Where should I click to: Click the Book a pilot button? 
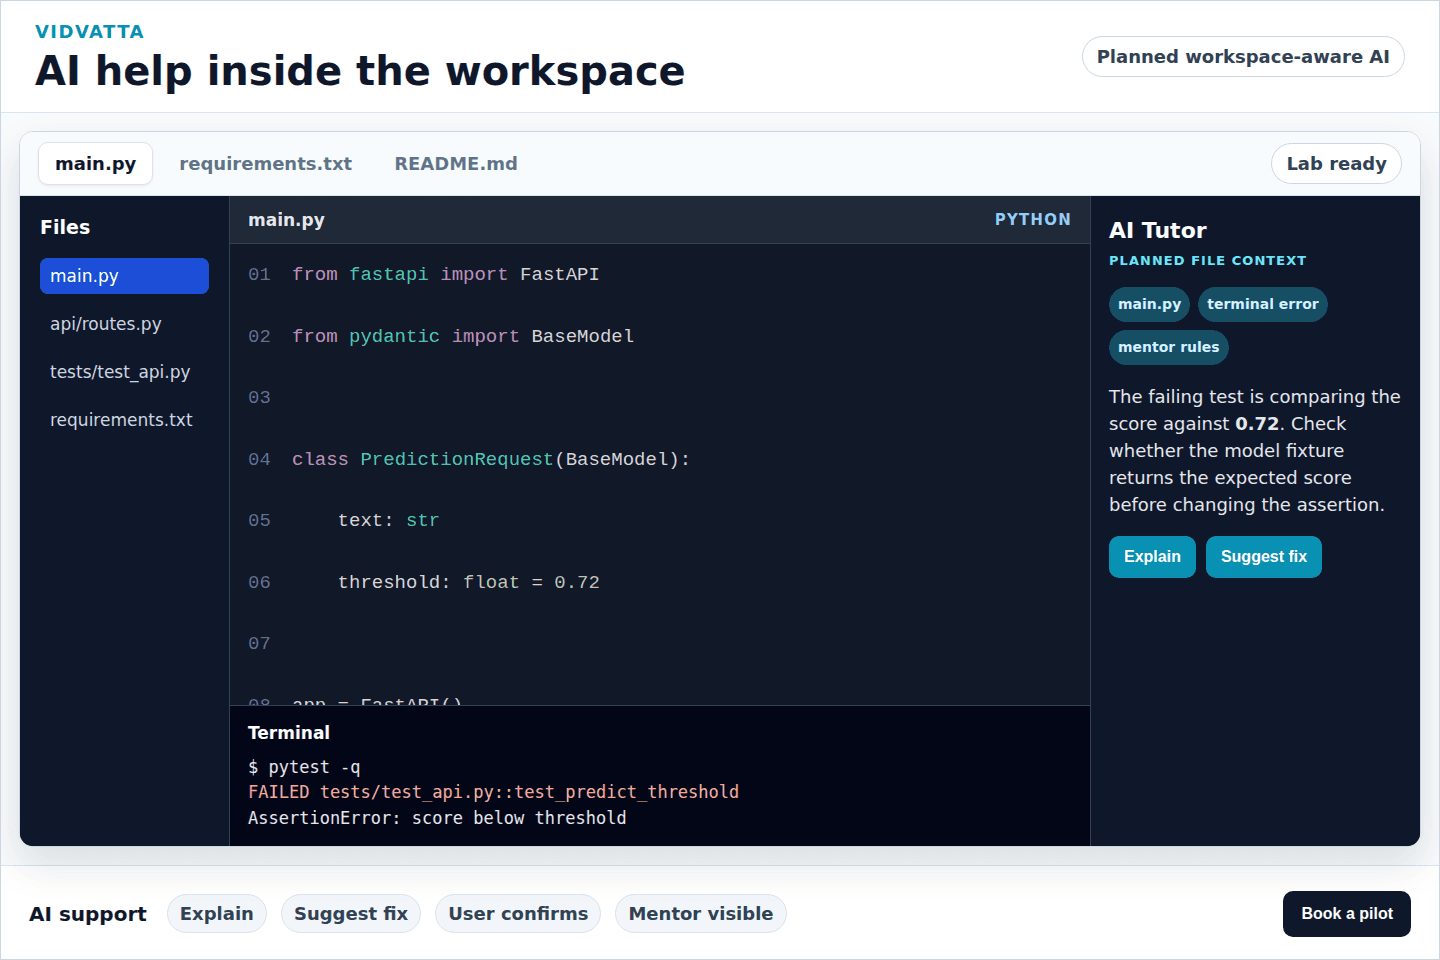tap(1346, 914)
